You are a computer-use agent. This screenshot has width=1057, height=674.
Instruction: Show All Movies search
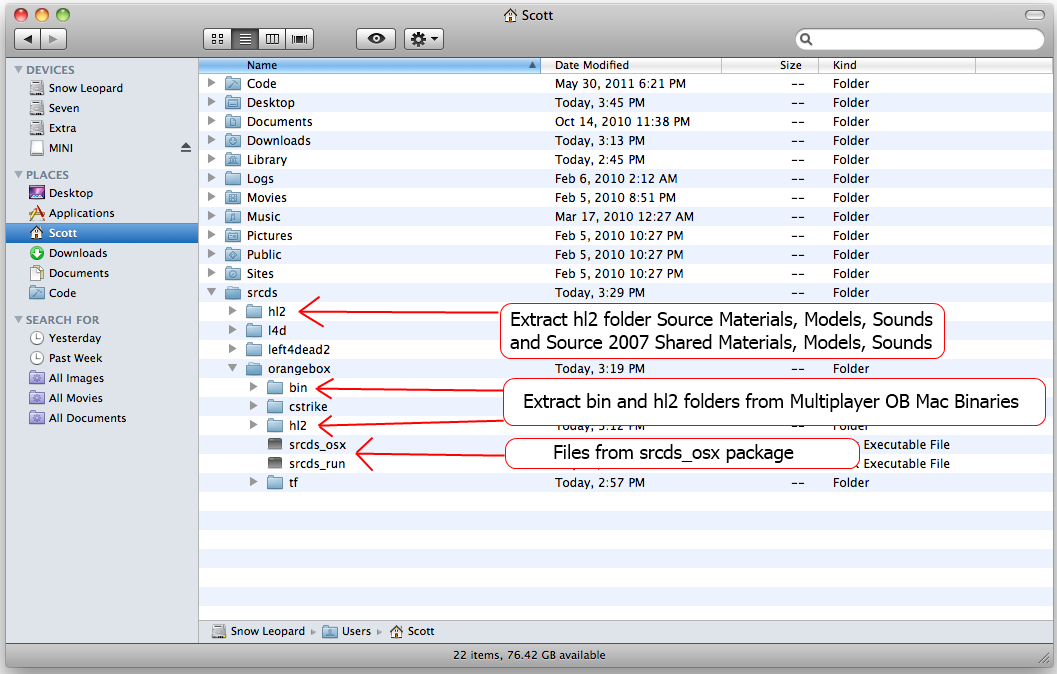(x=76, y=398)
